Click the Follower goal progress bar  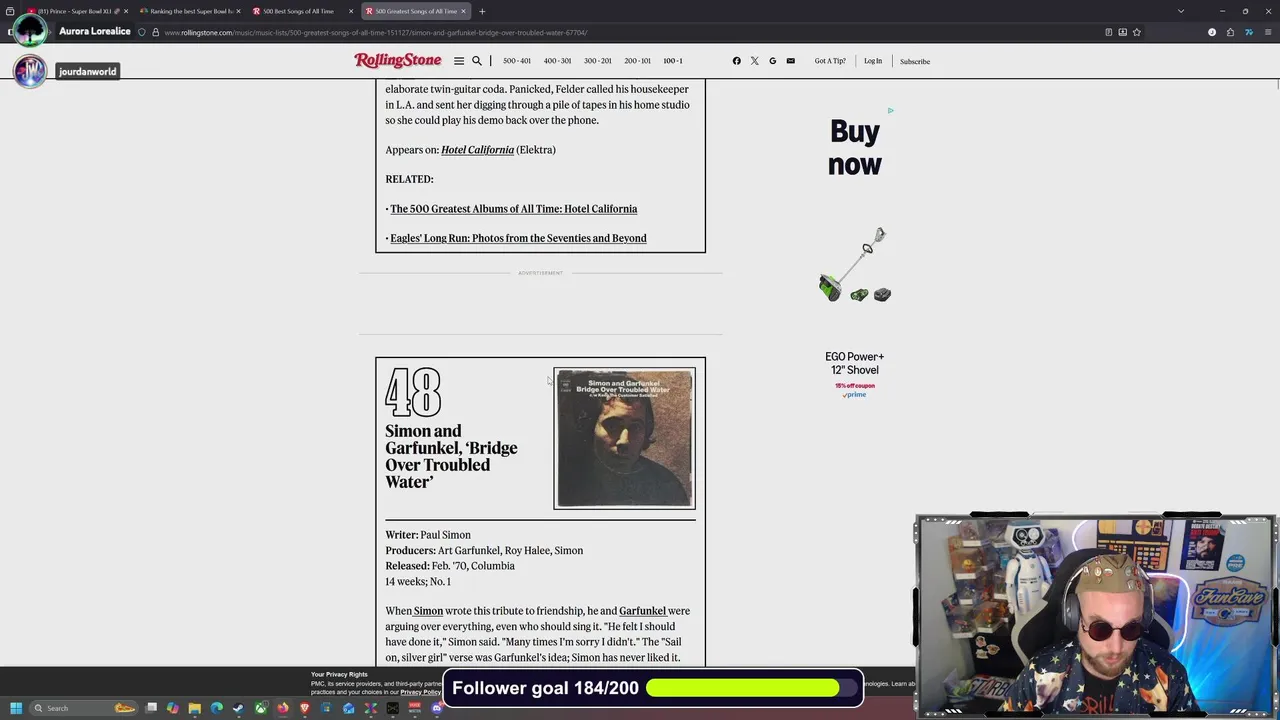point(752,688)
